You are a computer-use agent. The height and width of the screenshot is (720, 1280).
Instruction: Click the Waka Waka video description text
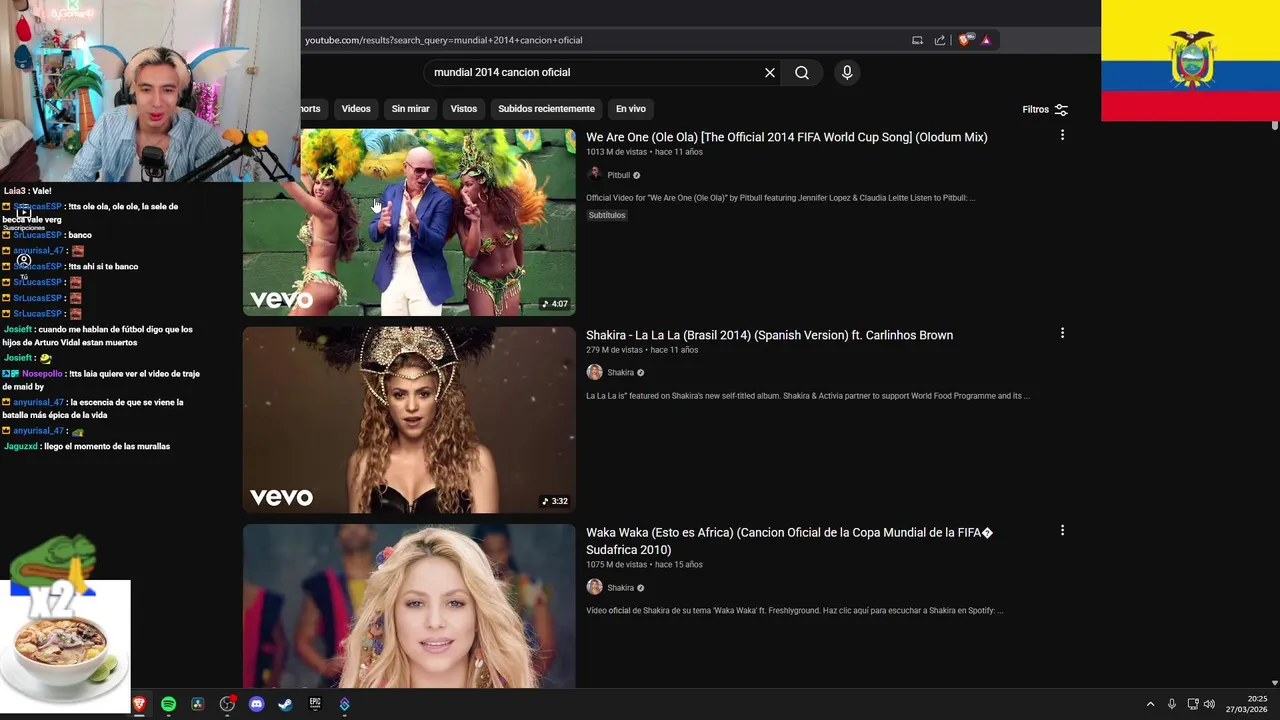[x=795, y=611]
